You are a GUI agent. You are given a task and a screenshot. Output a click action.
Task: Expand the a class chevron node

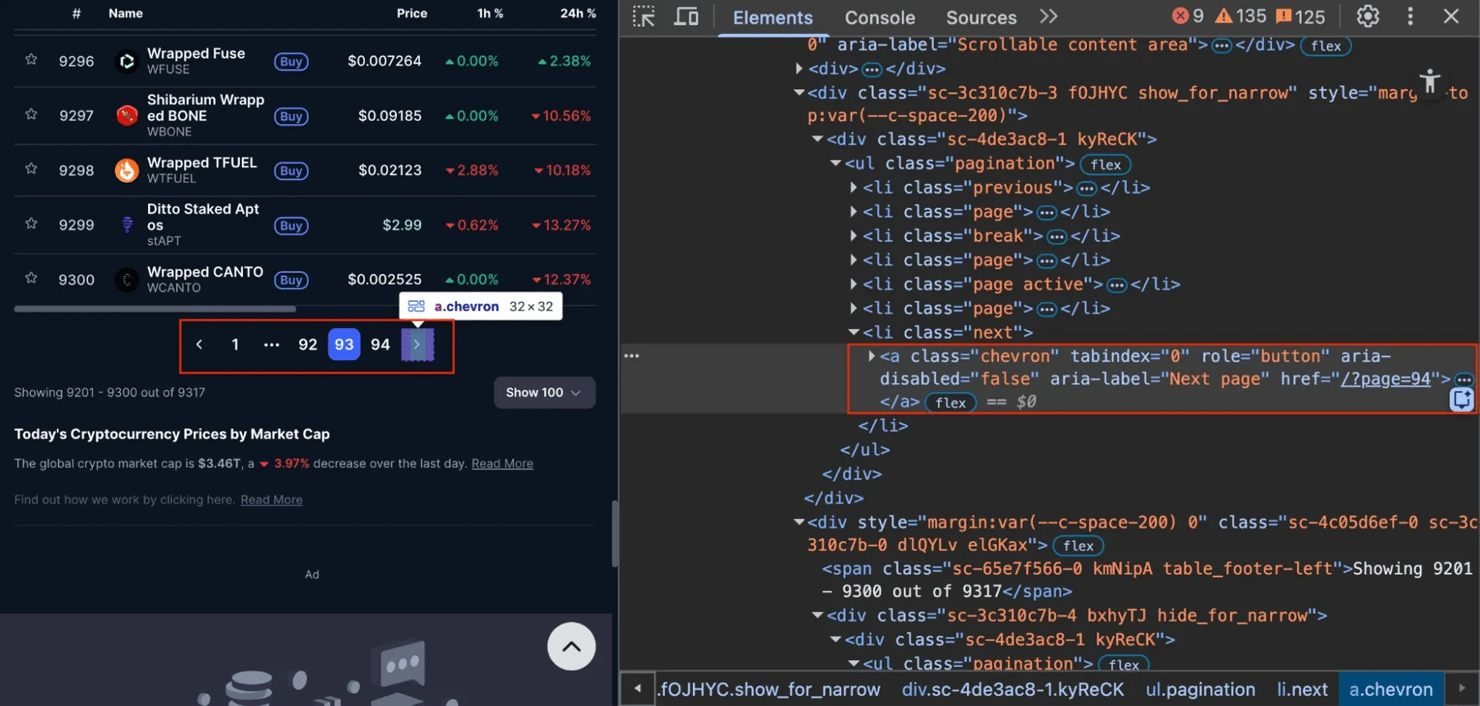tap(871, 356)
